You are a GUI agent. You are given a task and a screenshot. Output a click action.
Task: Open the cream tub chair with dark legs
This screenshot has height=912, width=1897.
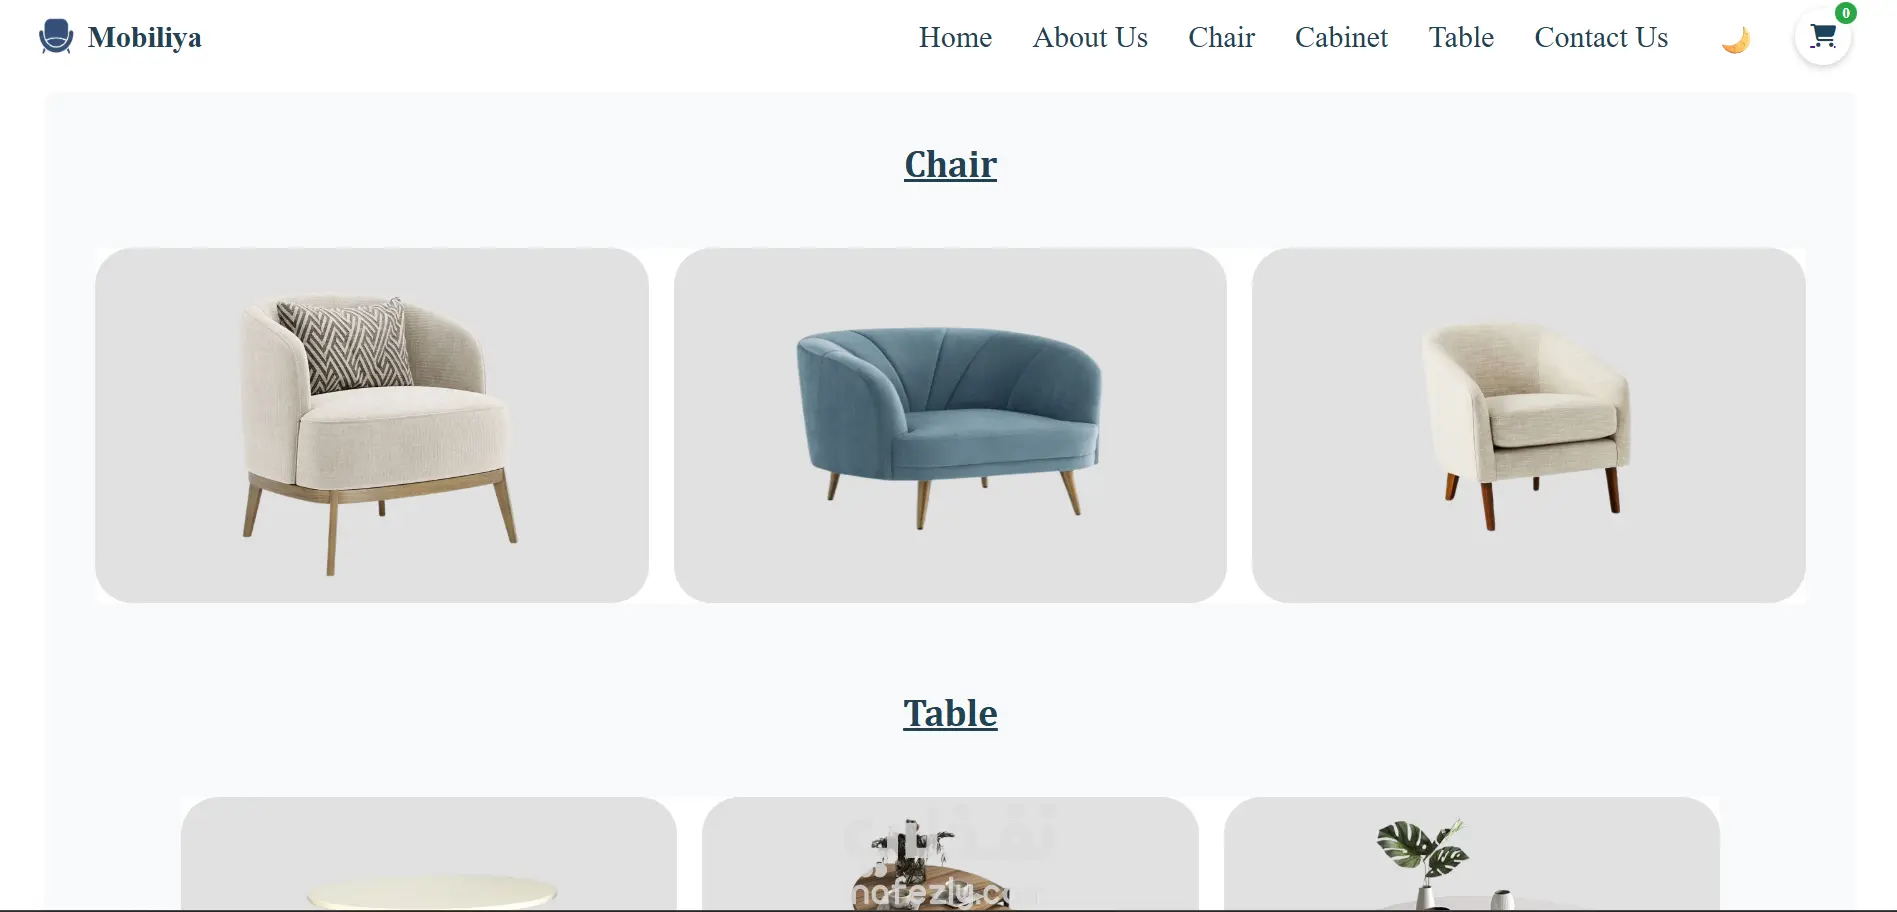tap(1528, 425)
